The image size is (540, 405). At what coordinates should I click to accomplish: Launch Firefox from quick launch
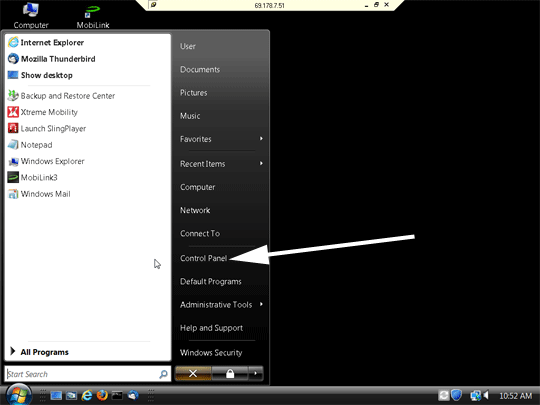102,395
